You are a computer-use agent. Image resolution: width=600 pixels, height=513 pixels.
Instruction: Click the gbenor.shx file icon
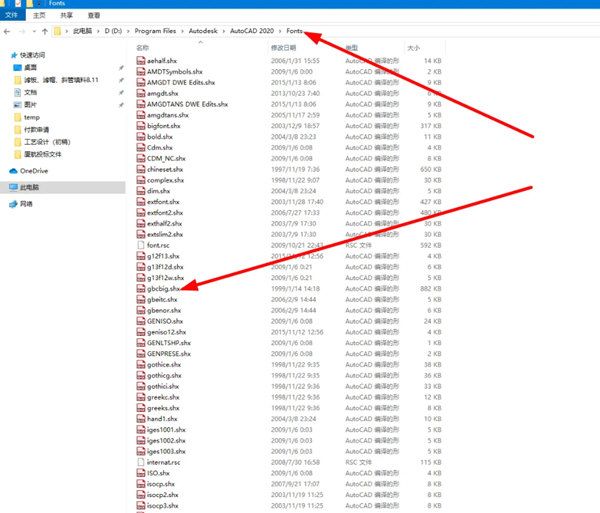[141, 310]
